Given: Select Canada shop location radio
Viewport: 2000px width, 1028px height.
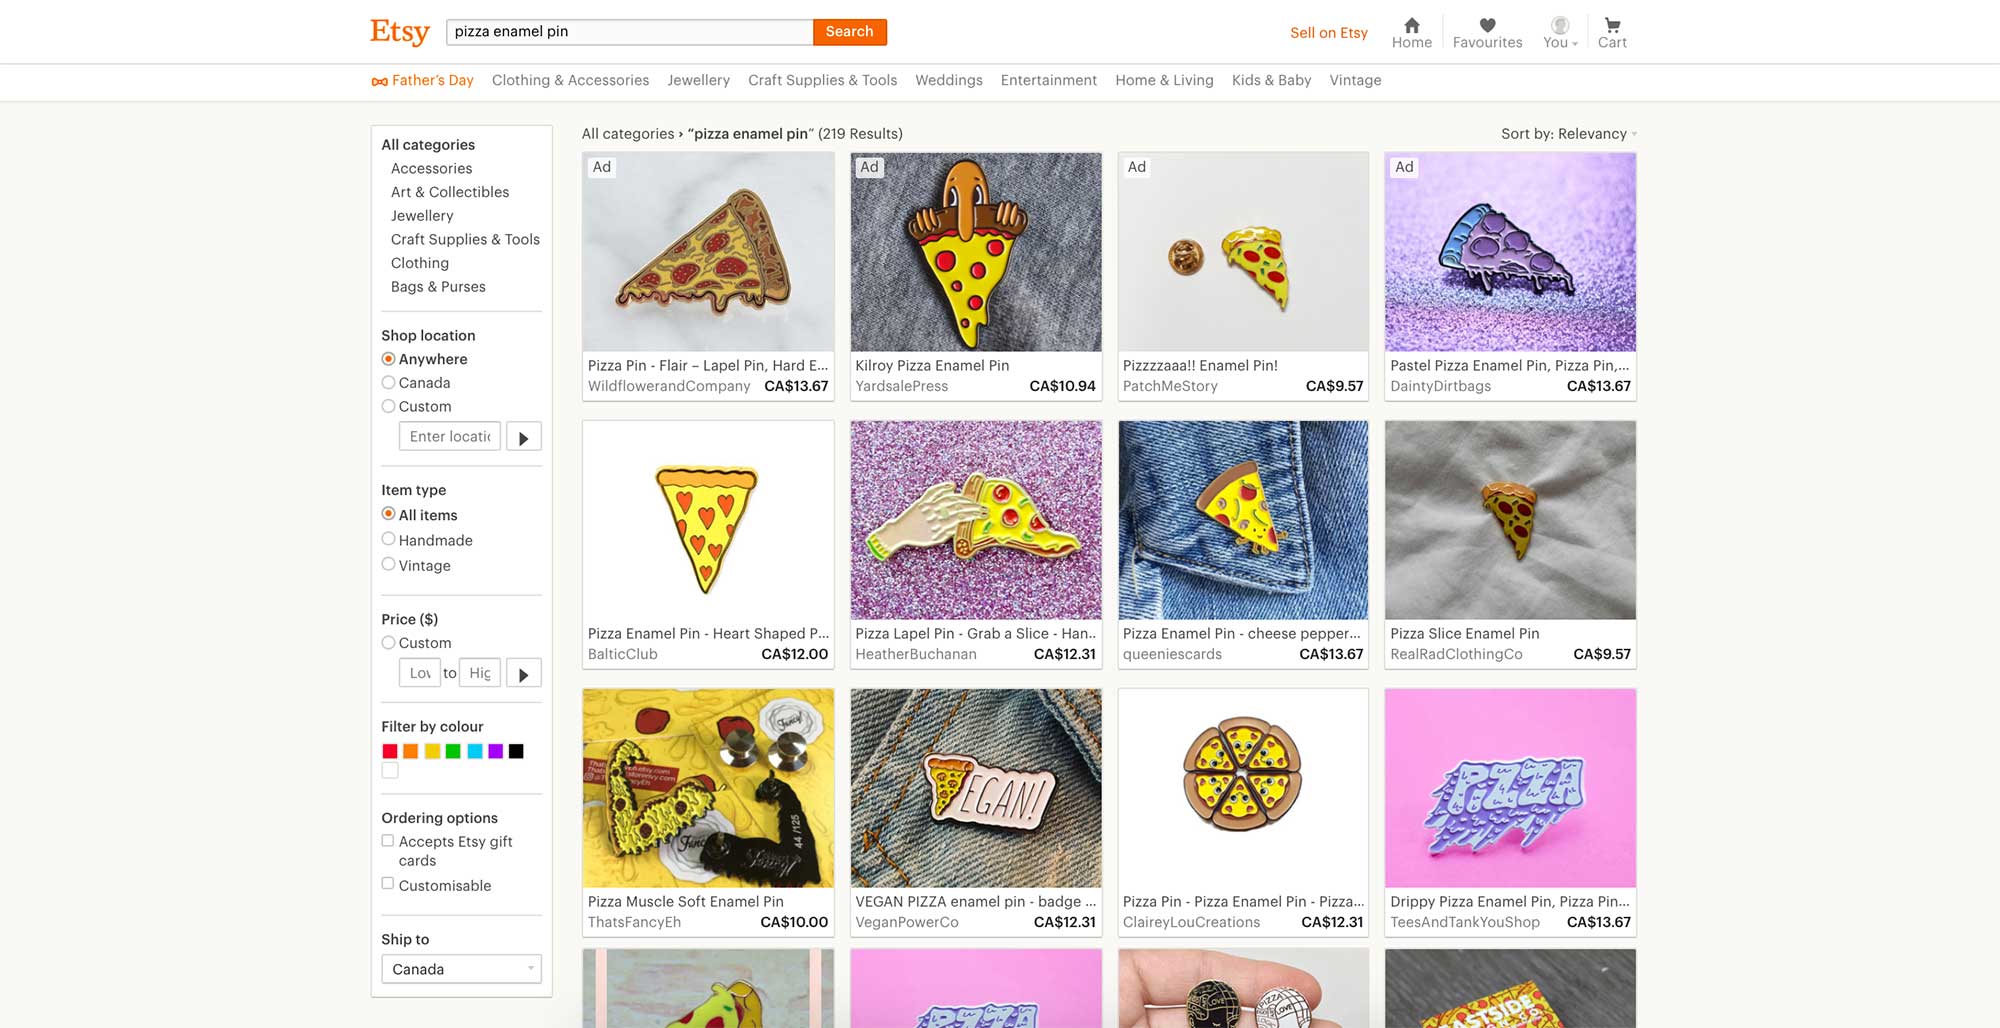Looking at the screenshot, I should coord(388,382).
